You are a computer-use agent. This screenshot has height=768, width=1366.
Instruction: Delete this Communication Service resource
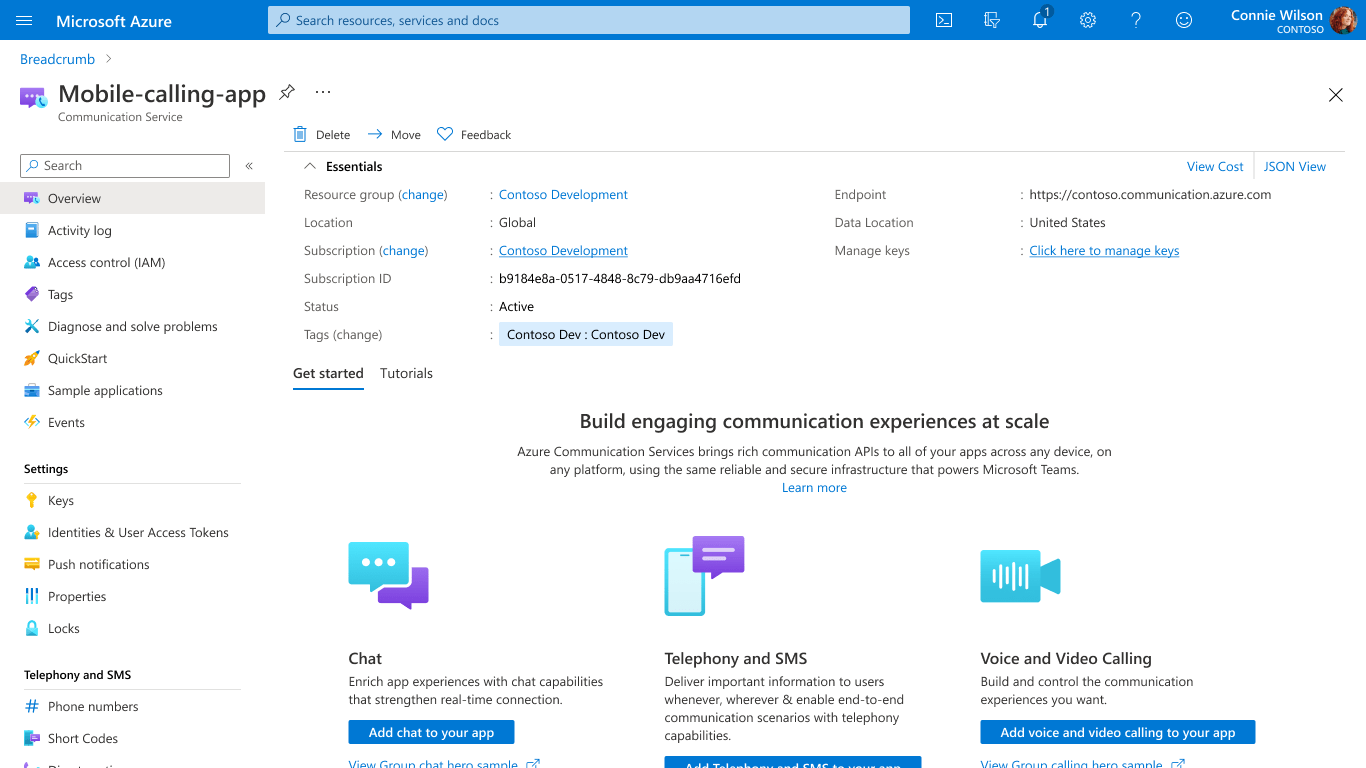pyautogui.click(x=322, y=134)
